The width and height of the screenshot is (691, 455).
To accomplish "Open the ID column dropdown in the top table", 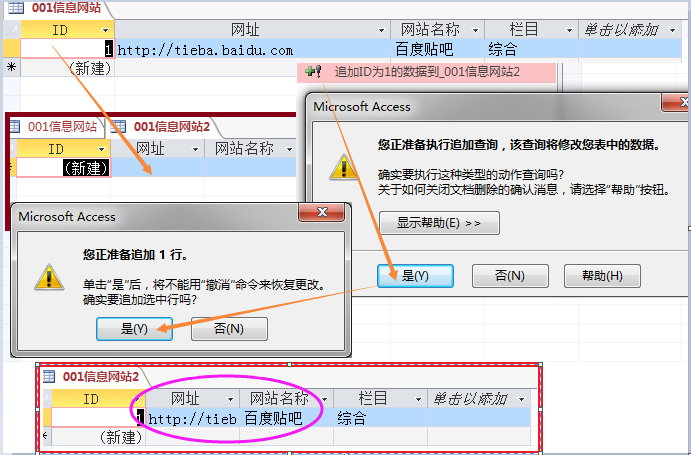I will 105,30.
